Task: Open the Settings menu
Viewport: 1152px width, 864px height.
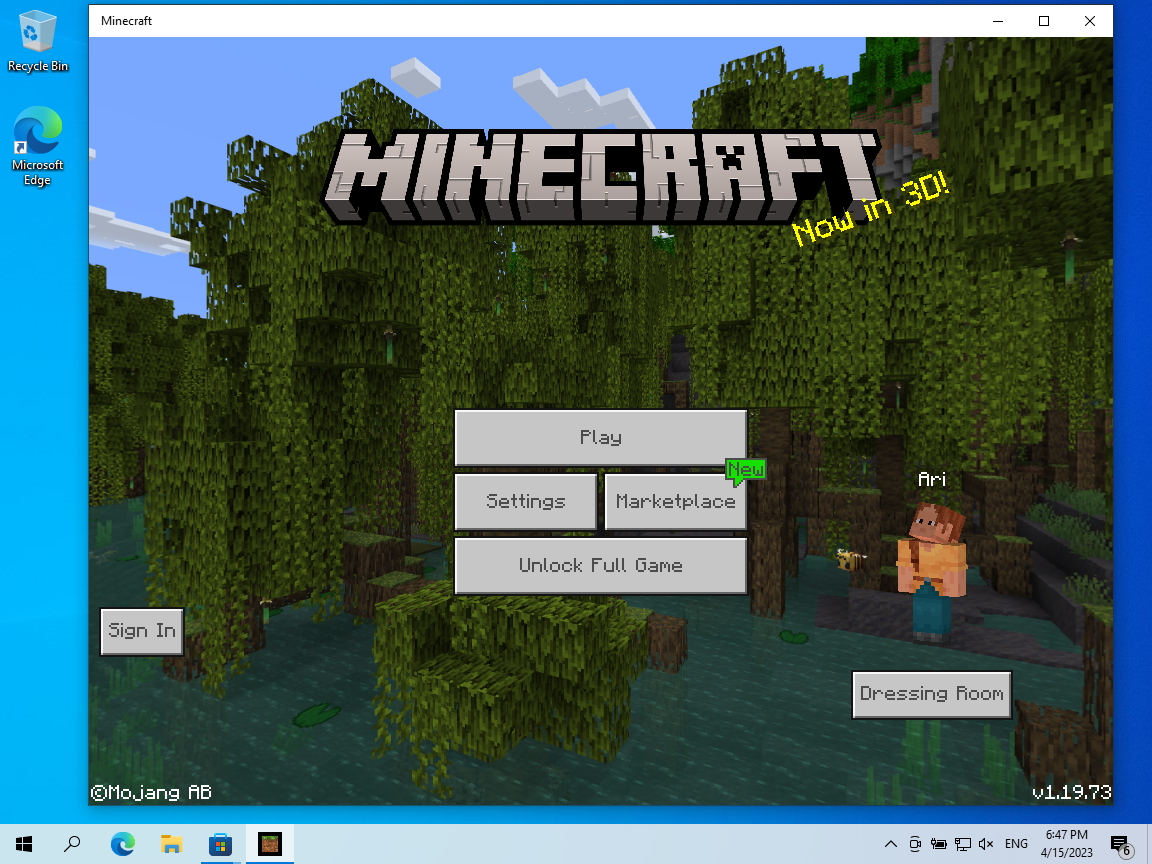Action: 525,501
